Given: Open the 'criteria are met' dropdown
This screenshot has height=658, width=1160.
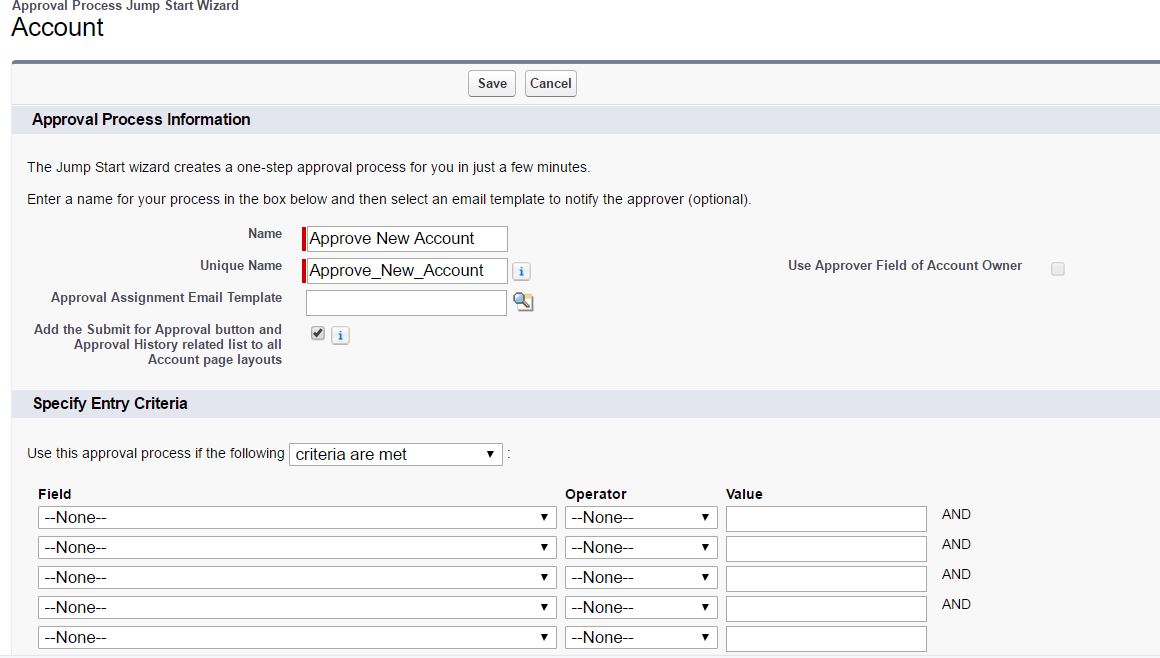Looking at the screenshot, I should pos(395,454).
